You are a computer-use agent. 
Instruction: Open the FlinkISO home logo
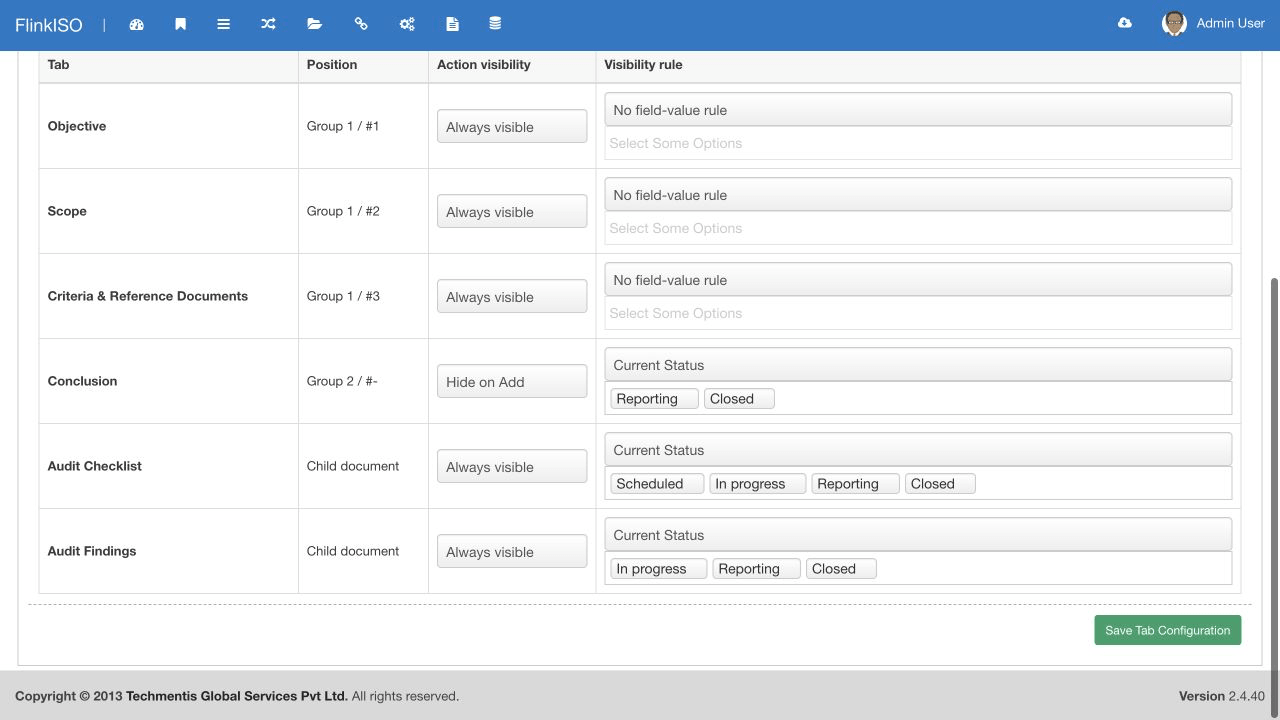(48, 25)
